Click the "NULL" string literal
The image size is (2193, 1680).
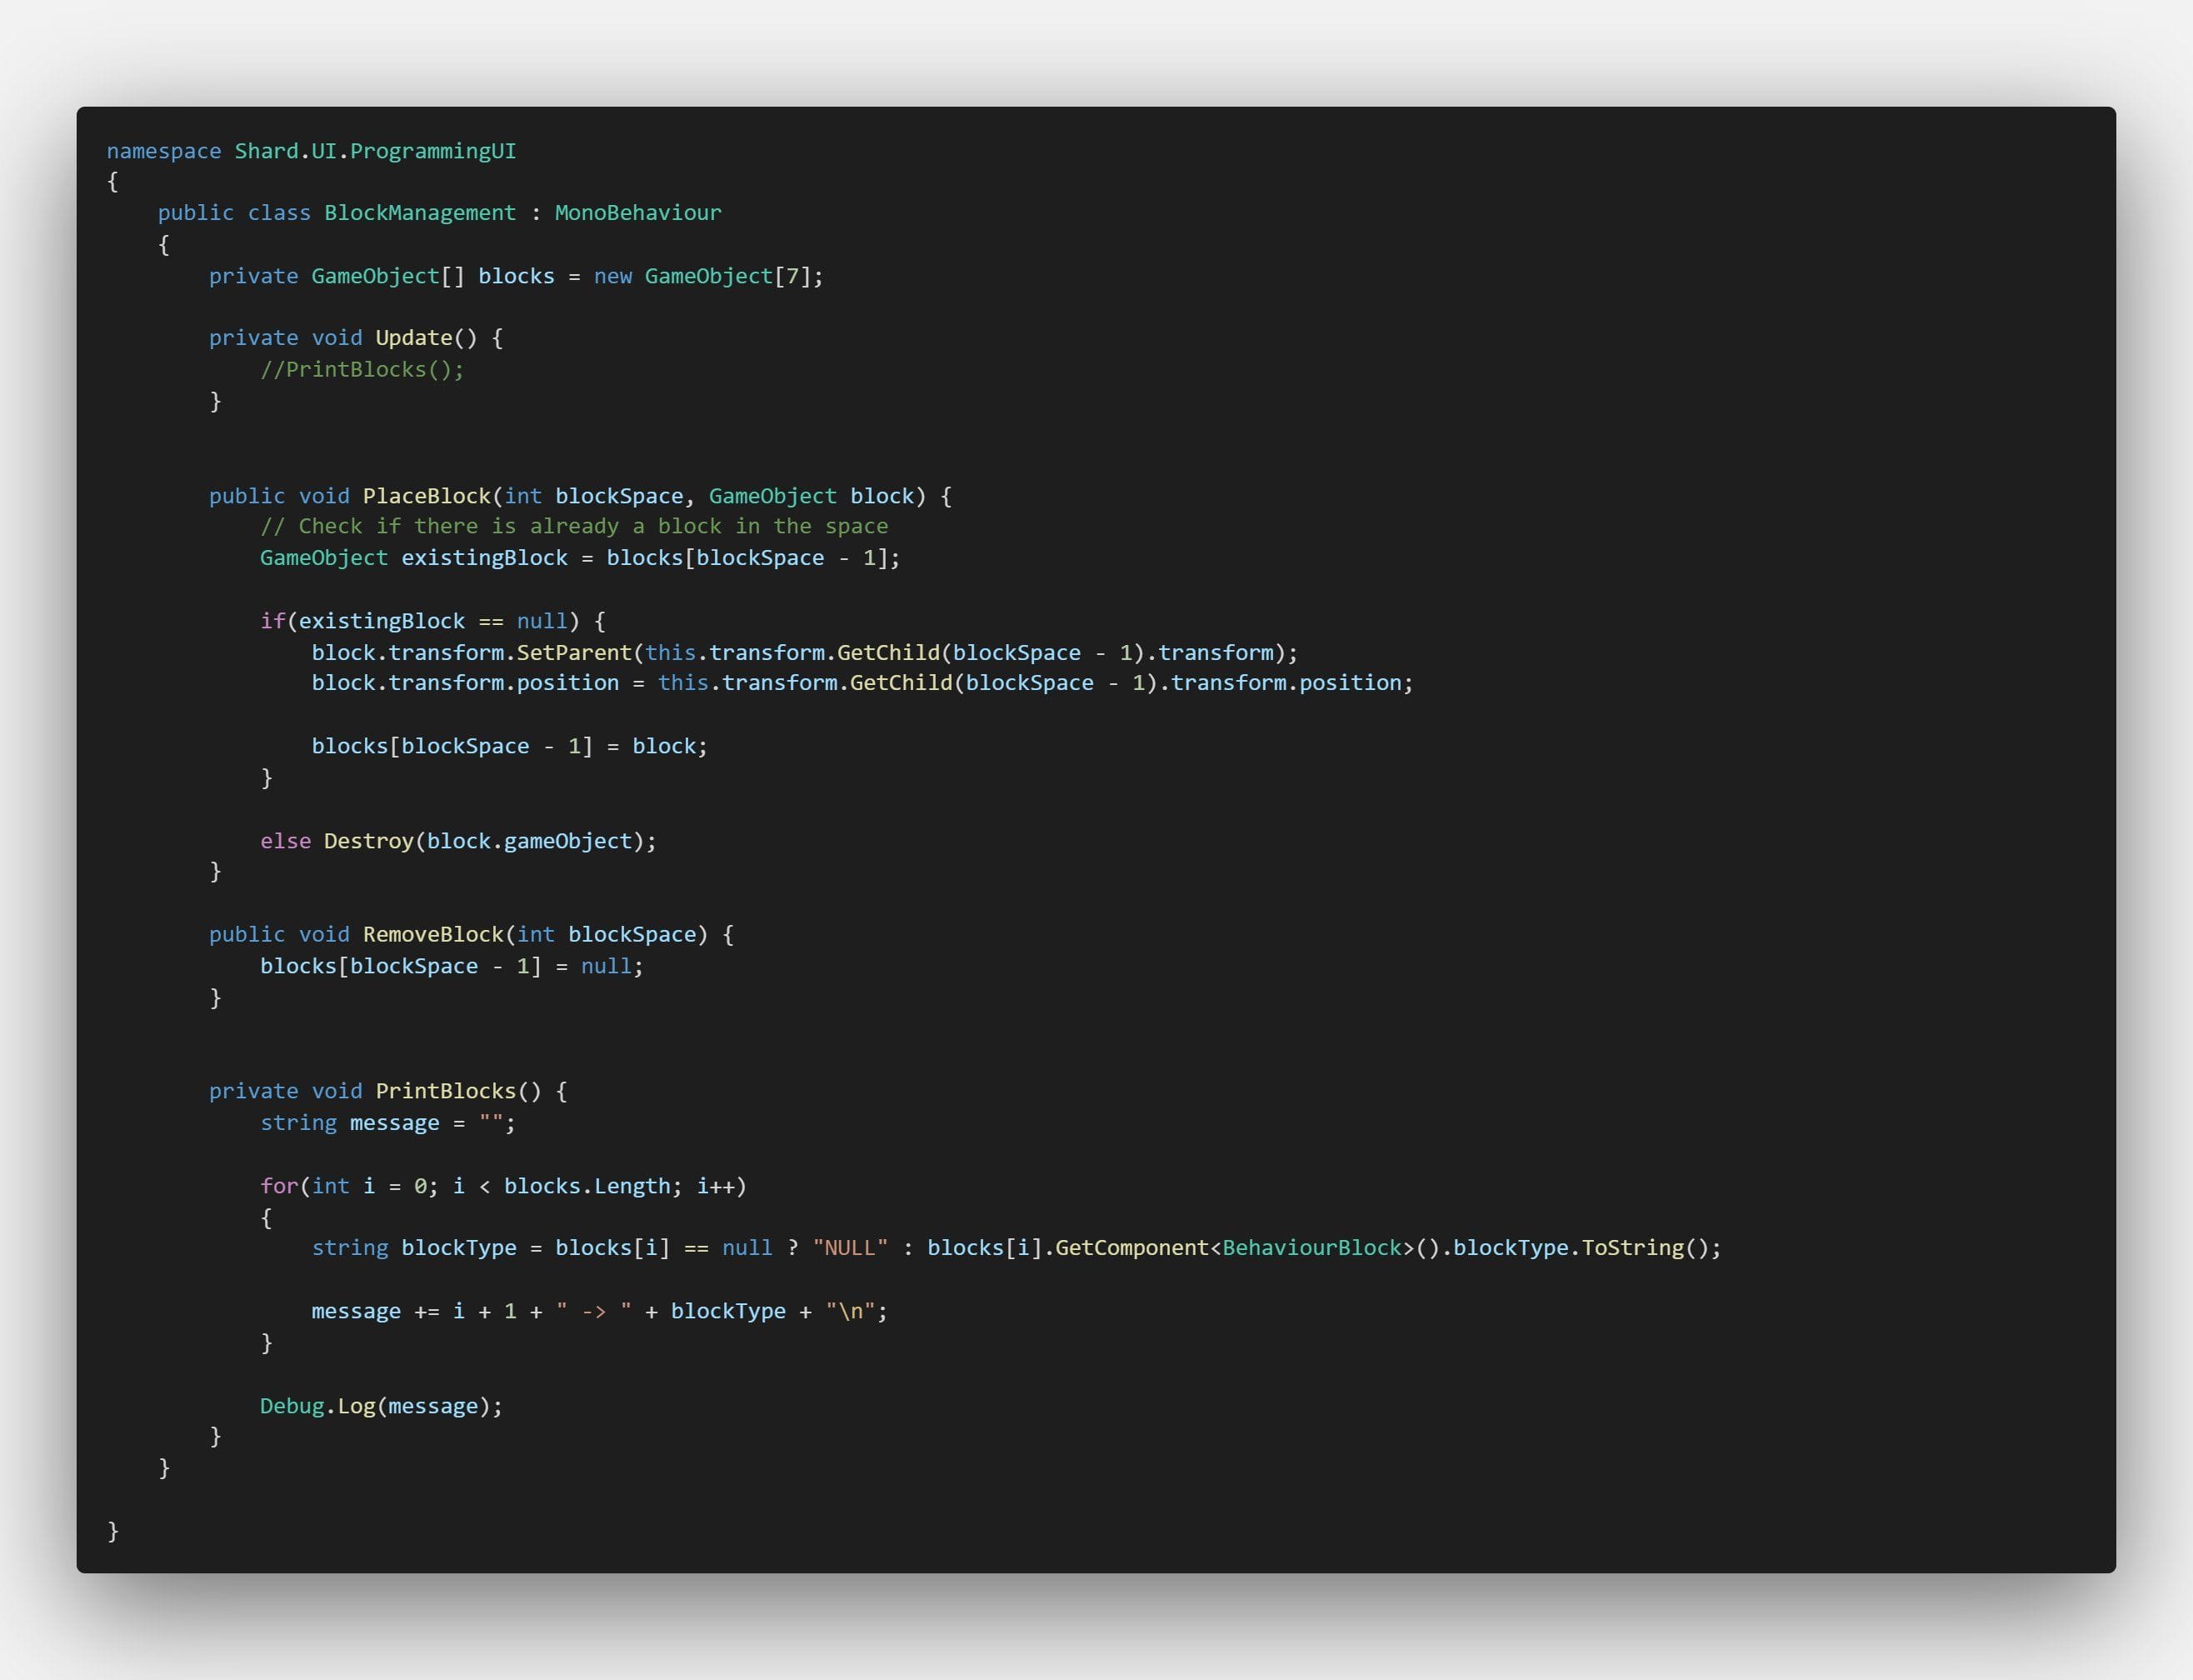[x=850, y=1248]
